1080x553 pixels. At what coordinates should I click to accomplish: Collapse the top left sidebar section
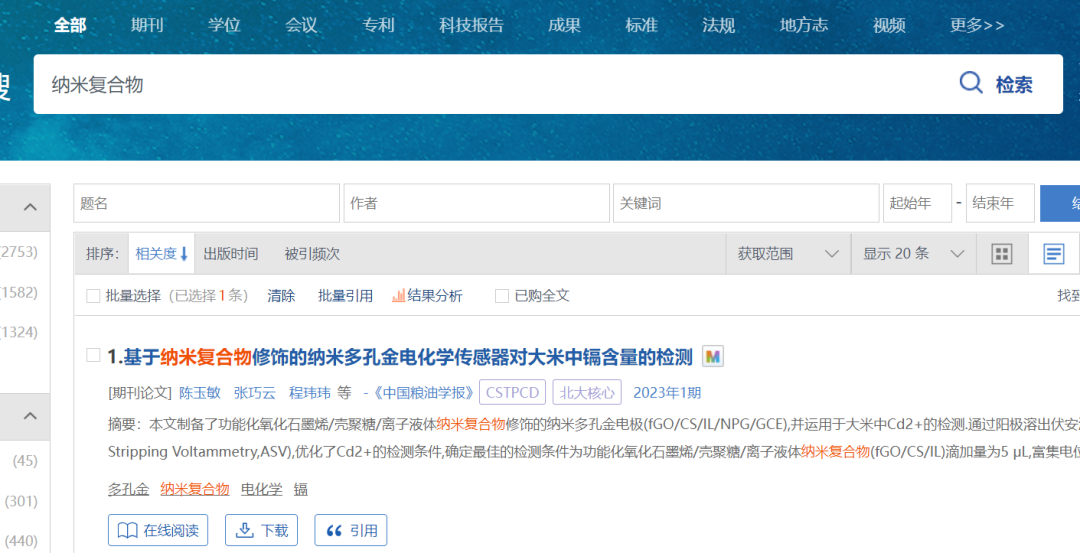pyautogui.click(x=30, y=207)
